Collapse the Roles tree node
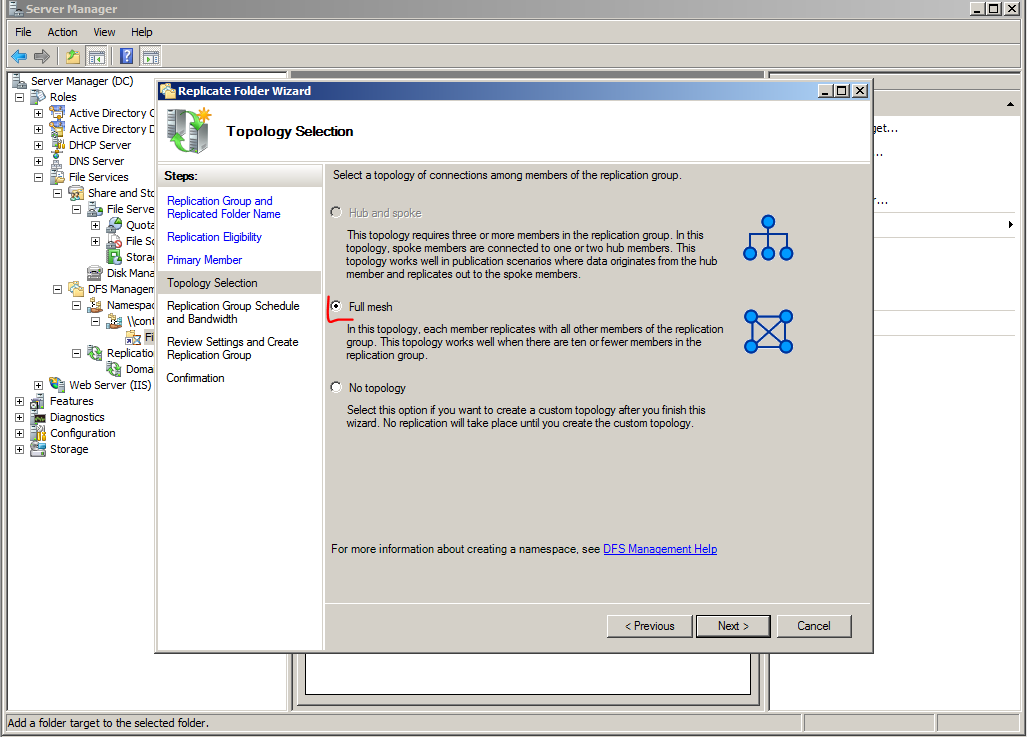This screenshot has height=737, width=1027. (x=20, y=97)
